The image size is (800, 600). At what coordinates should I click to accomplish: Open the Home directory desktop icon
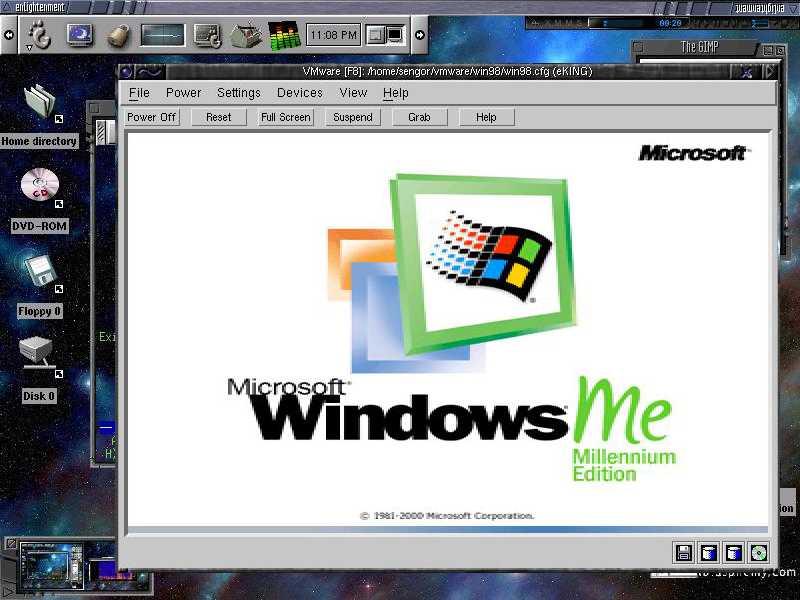39,103
